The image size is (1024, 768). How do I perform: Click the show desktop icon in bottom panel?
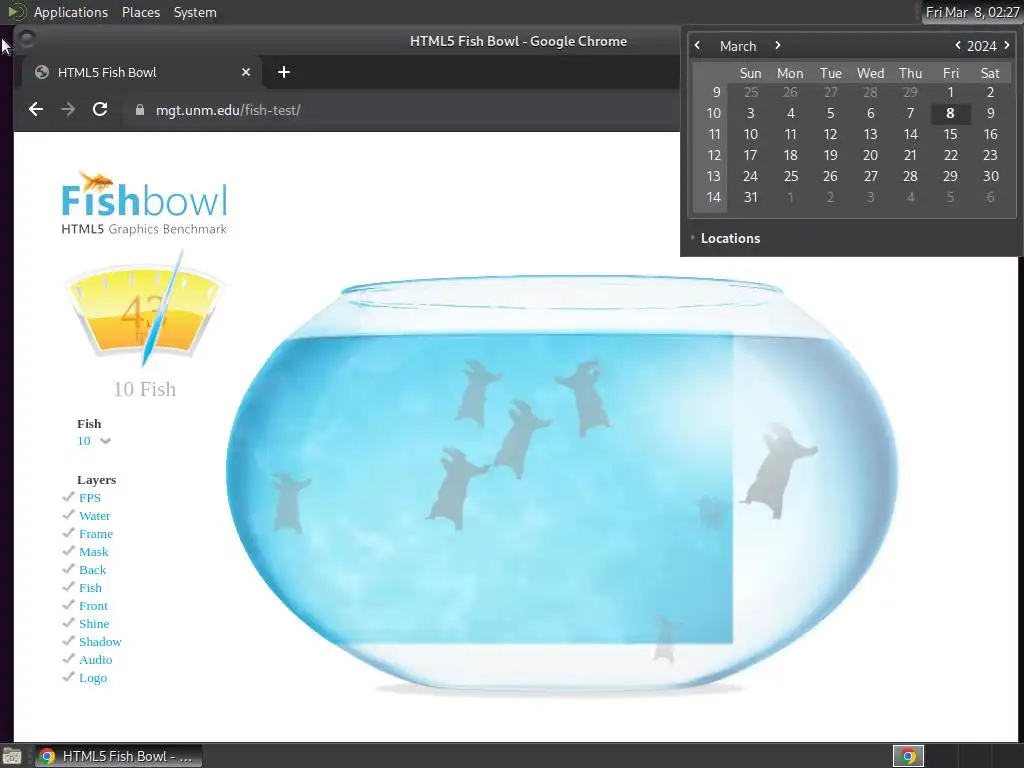pyautogui.click(x=12, y=756)
